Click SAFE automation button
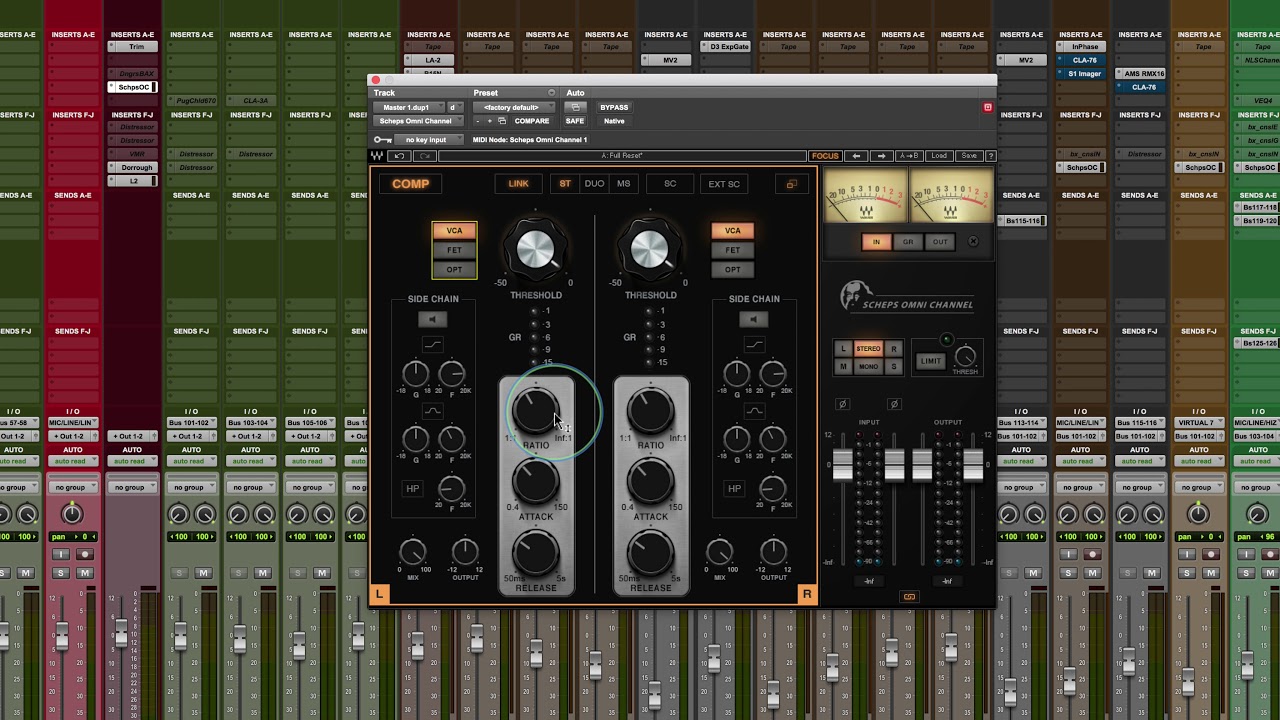 point(575,121)
